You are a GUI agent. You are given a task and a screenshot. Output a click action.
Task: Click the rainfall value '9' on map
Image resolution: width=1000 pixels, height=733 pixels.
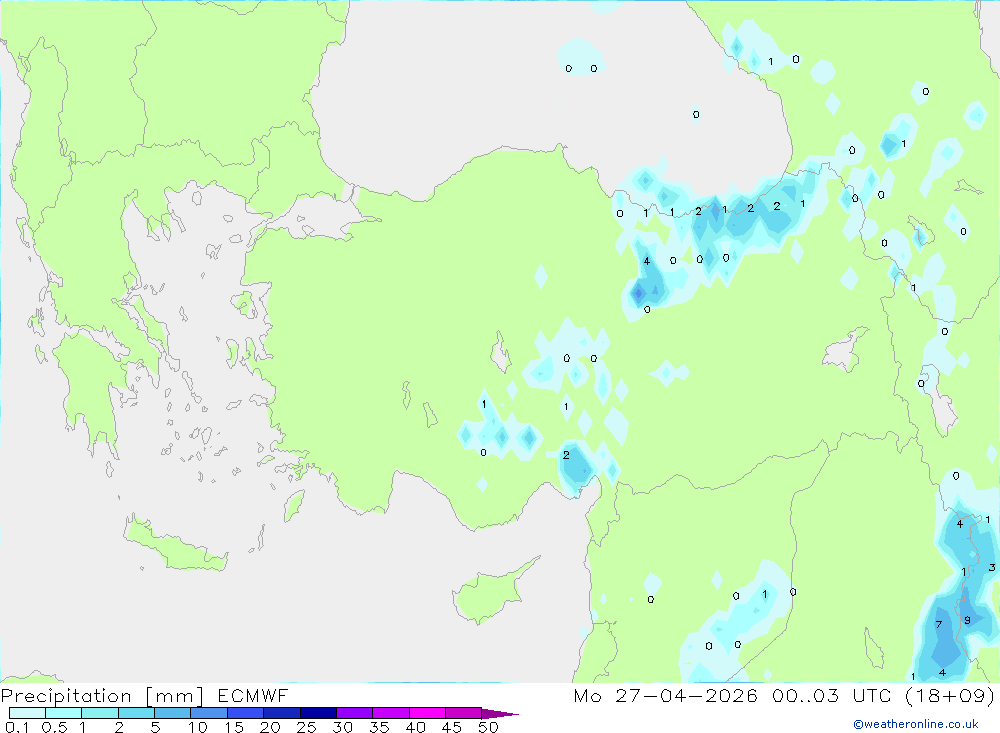967,620
